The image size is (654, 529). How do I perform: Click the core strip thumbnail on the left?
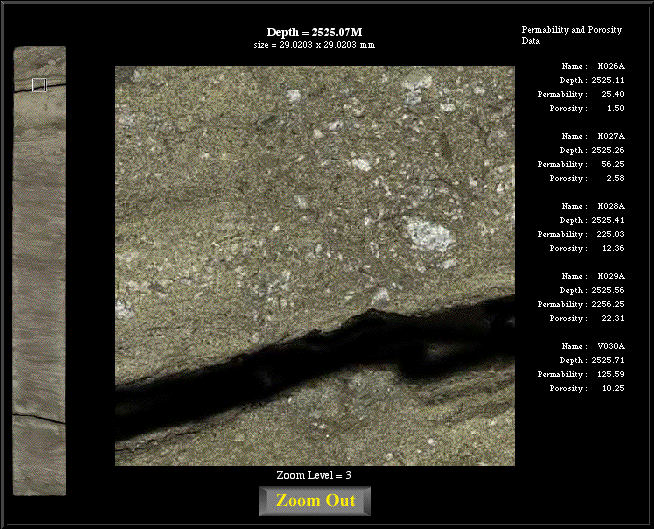click(x=39, y=271)
